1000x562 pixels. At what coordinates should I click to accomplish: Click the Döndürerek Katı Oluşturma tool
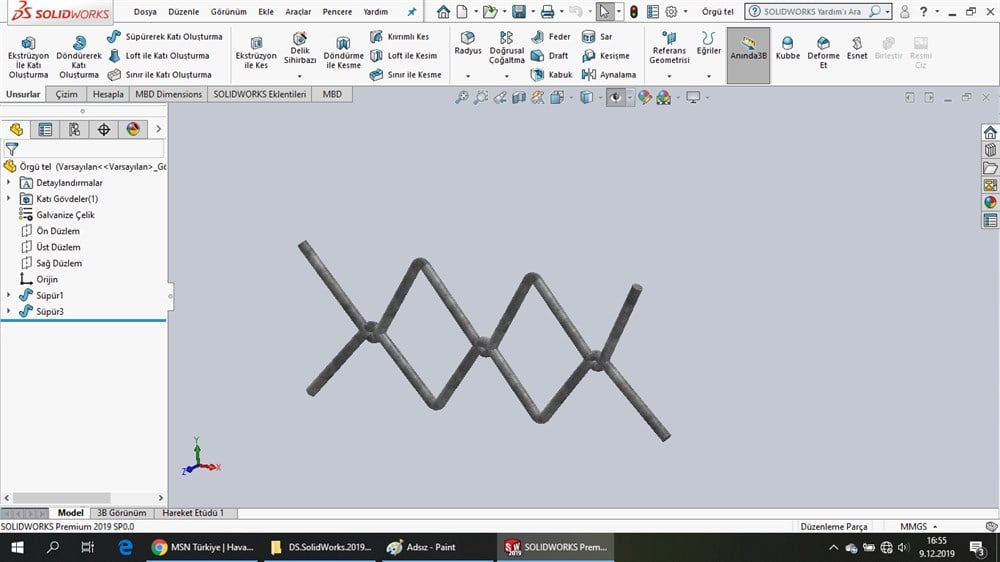(x=79, y=57)
